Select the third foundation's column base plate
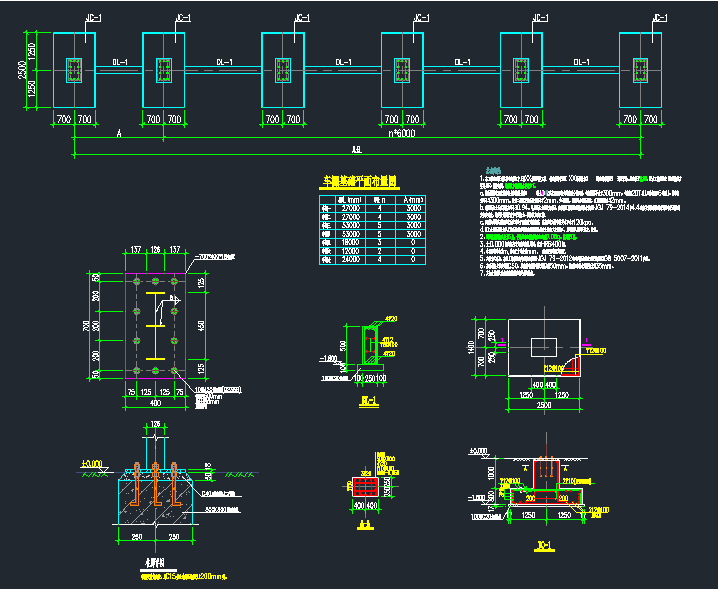718x589 pixels. tap(283, 70)
